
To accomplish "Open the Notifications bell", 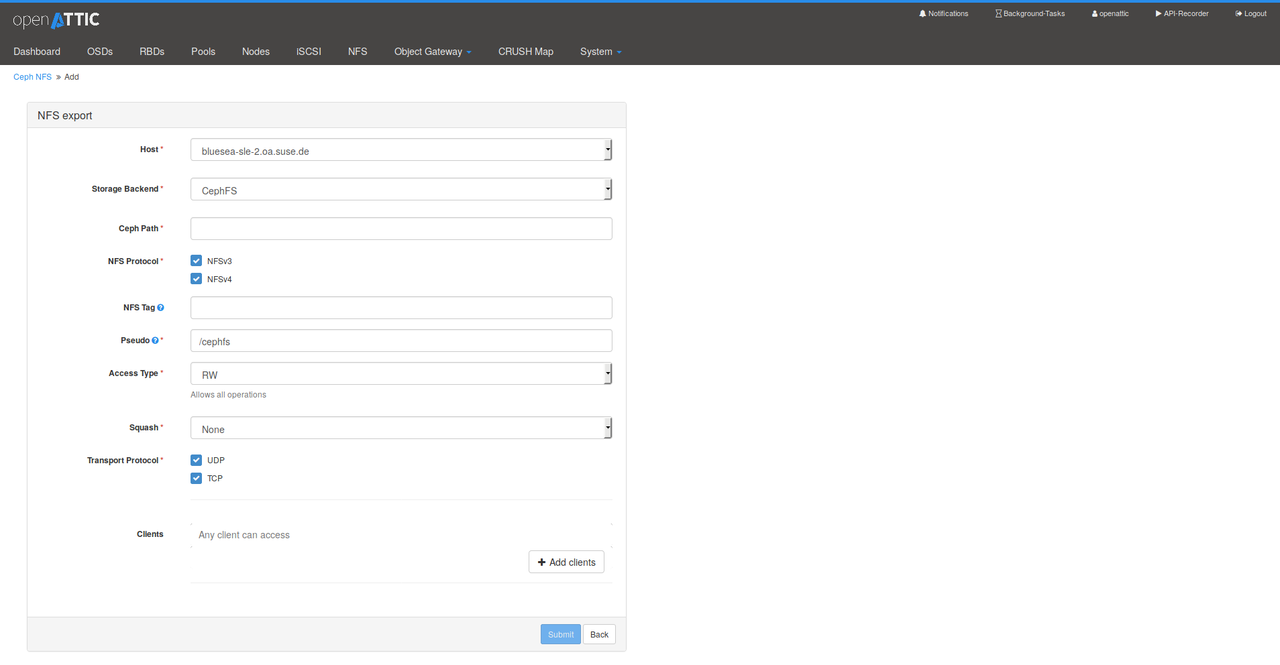I will click(943, 14).
